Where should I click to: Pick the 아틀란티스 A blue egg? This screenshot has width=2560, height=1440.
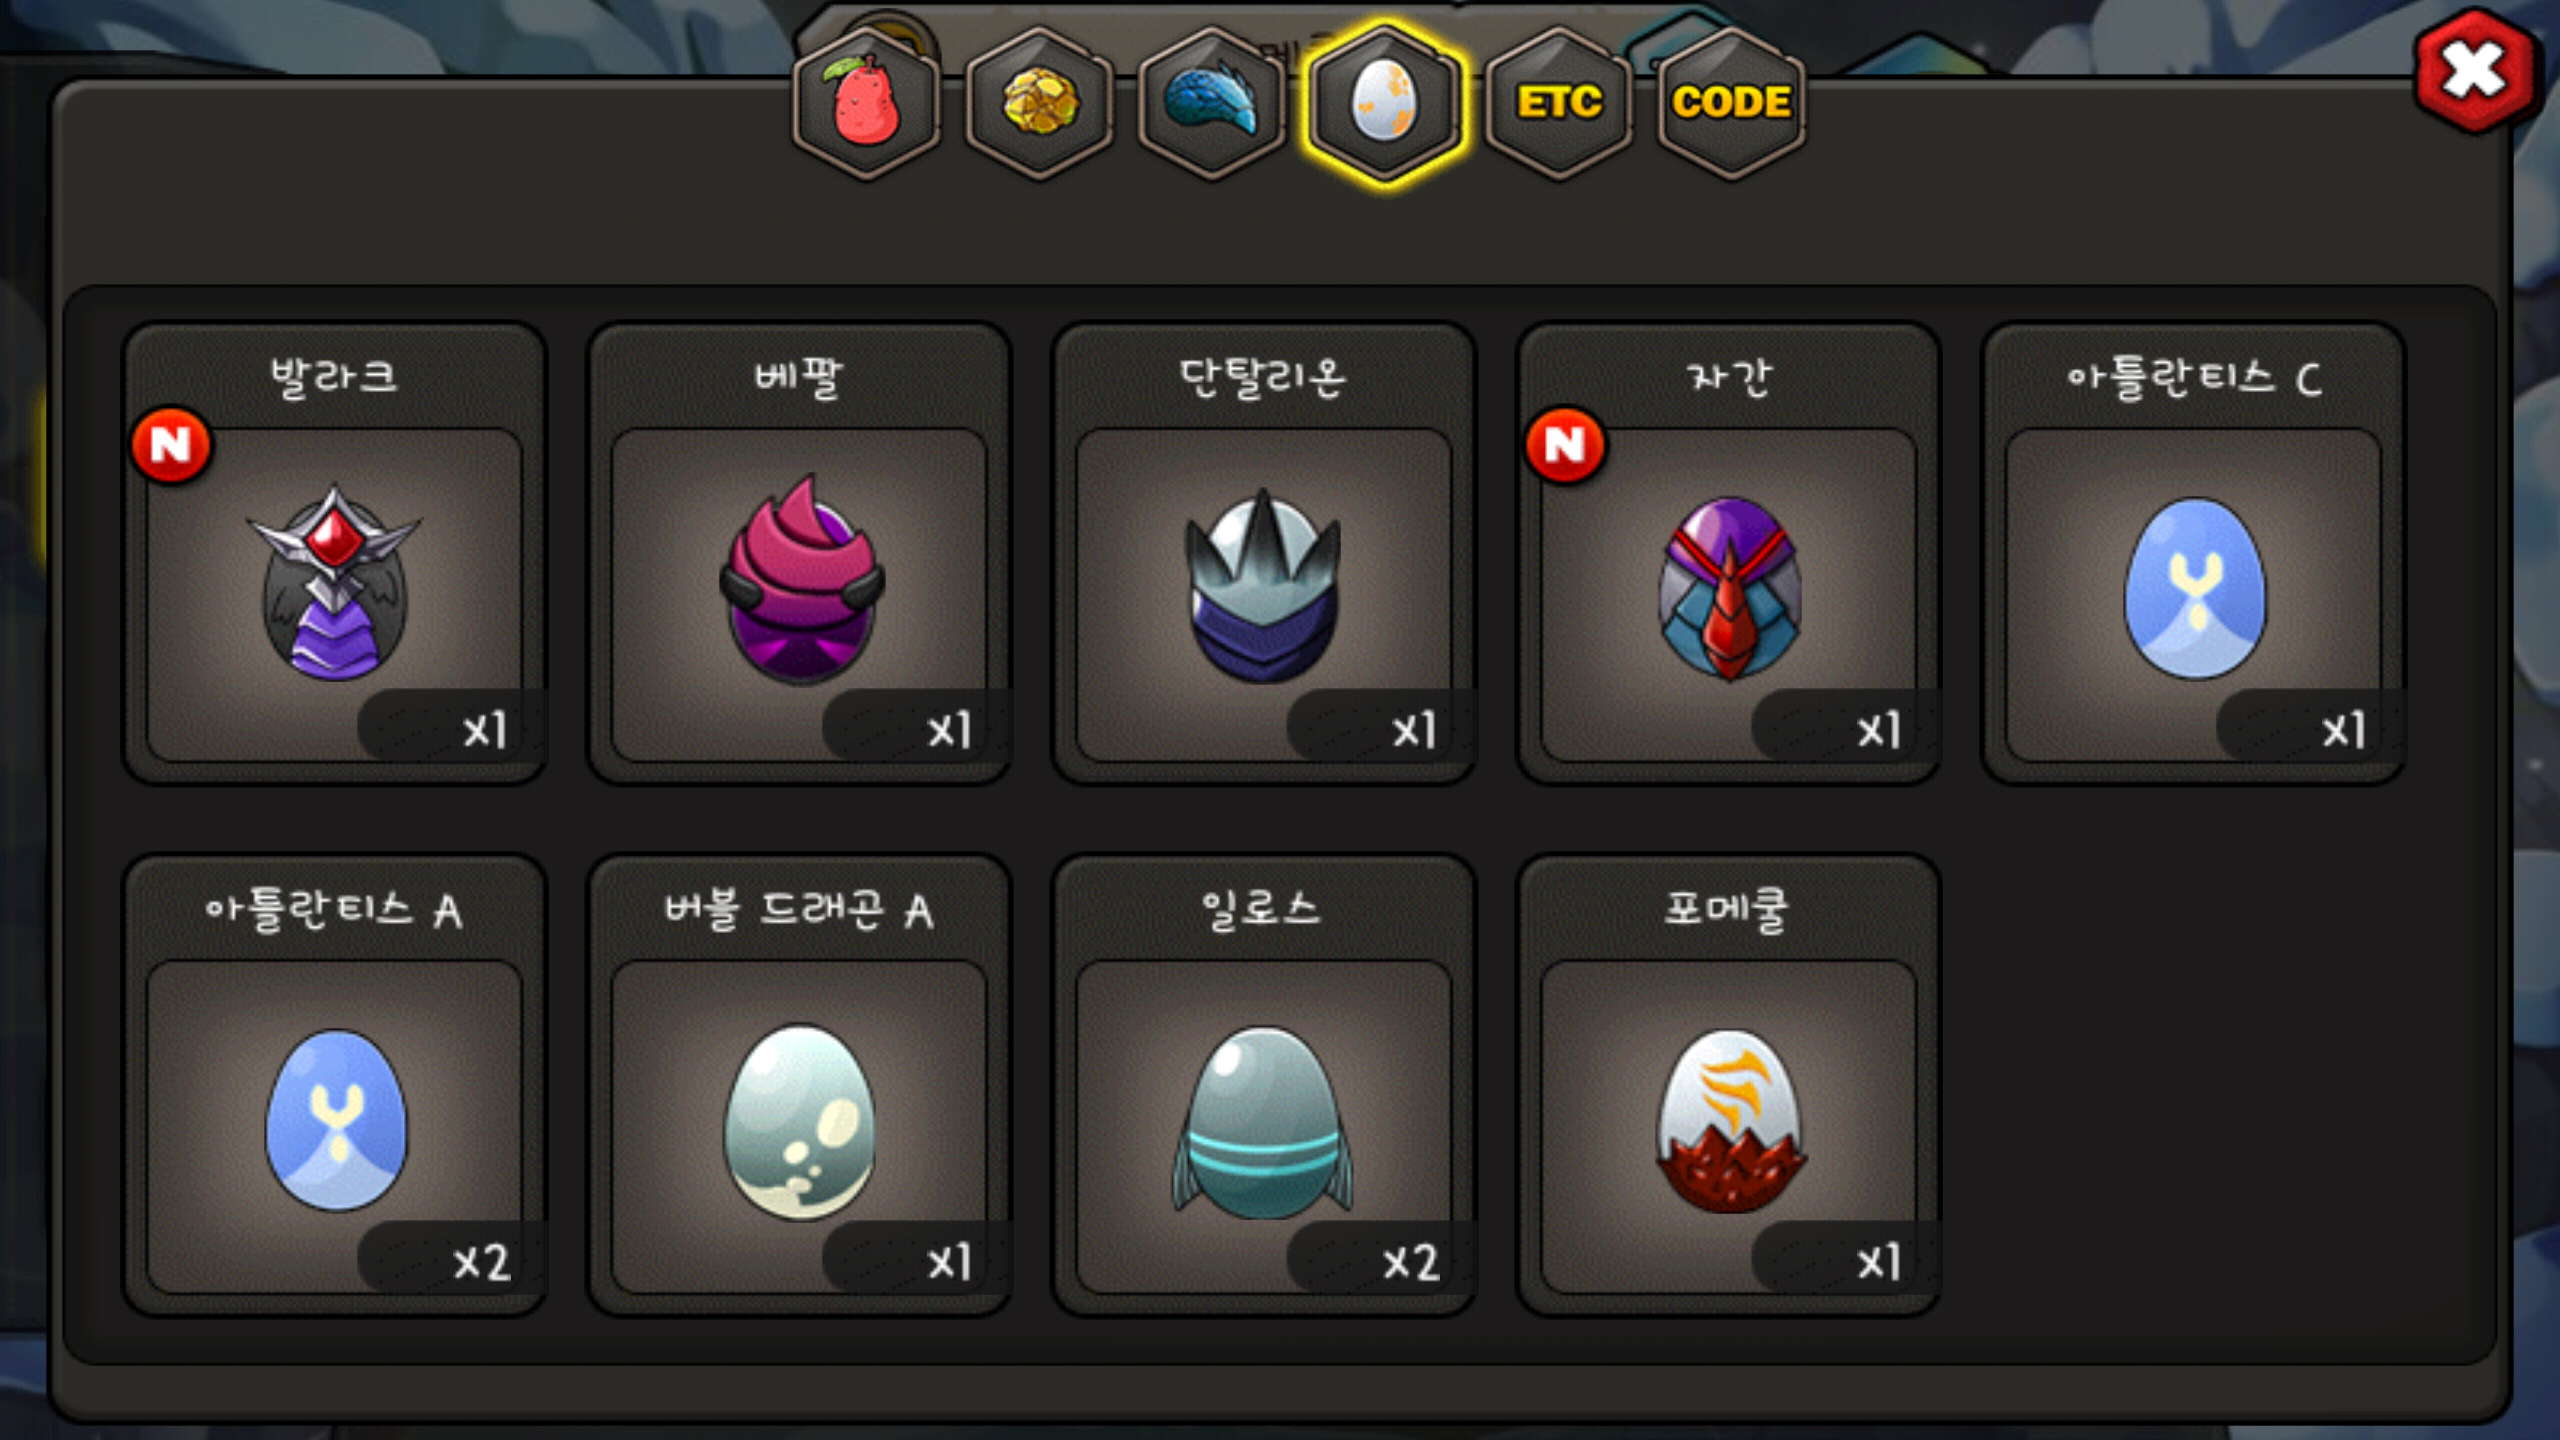(x=335, y=1120)
